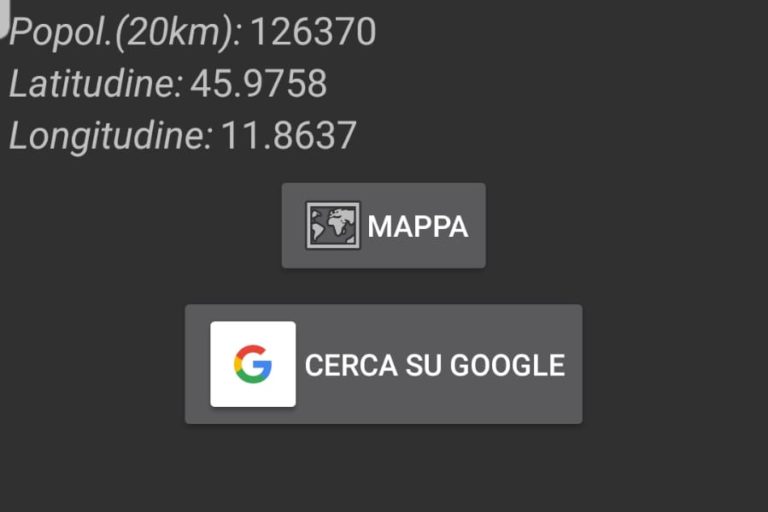Select the longitude value 11.8637
The image size is (768, 512).
click(288, 135)
